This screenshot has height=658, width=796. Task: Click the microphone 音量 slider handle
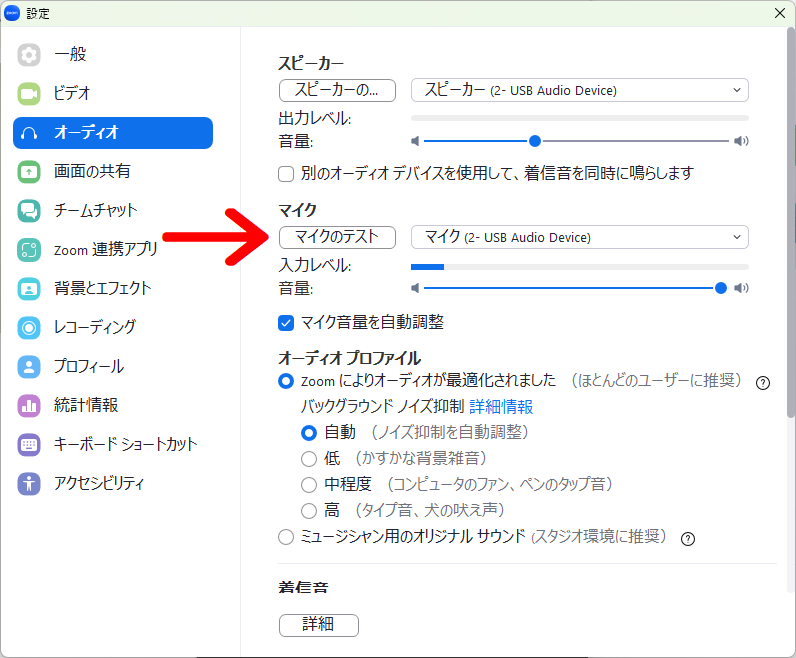(x=720, y=288)
